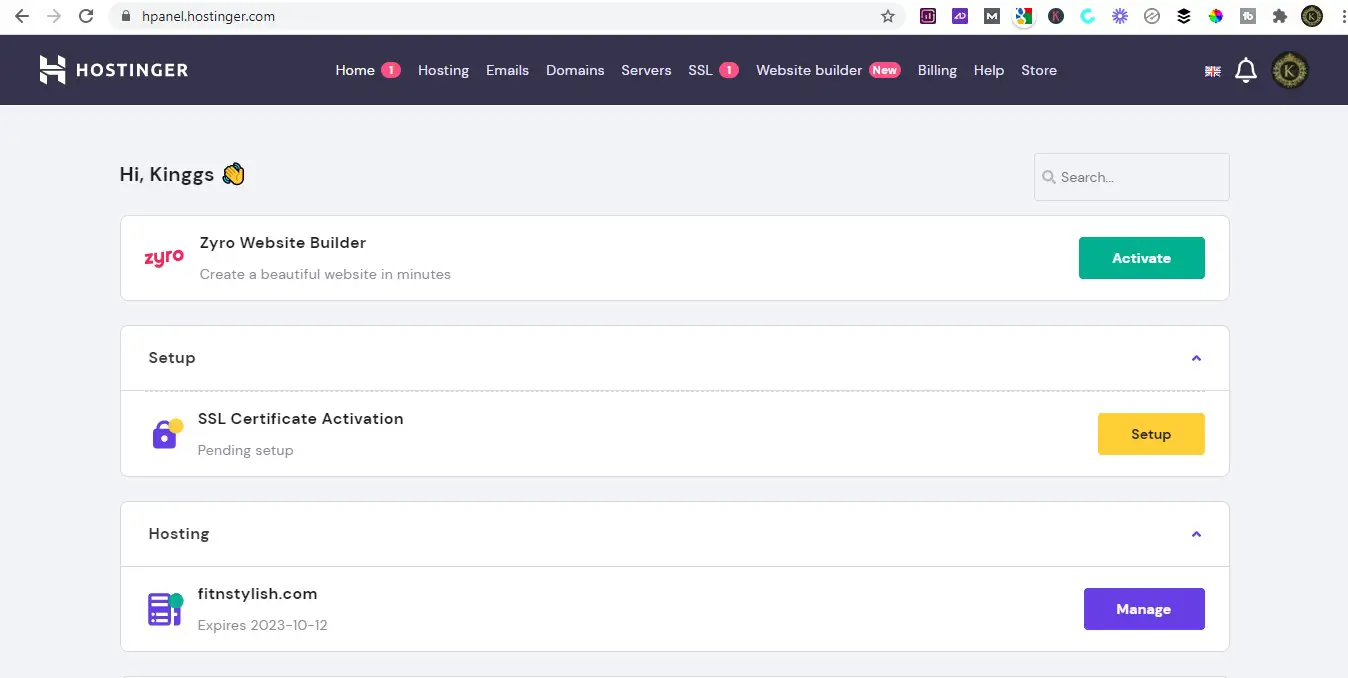Go back with the browser back arrow
The width and height of the screenshot is (1348, 678).
22,16
